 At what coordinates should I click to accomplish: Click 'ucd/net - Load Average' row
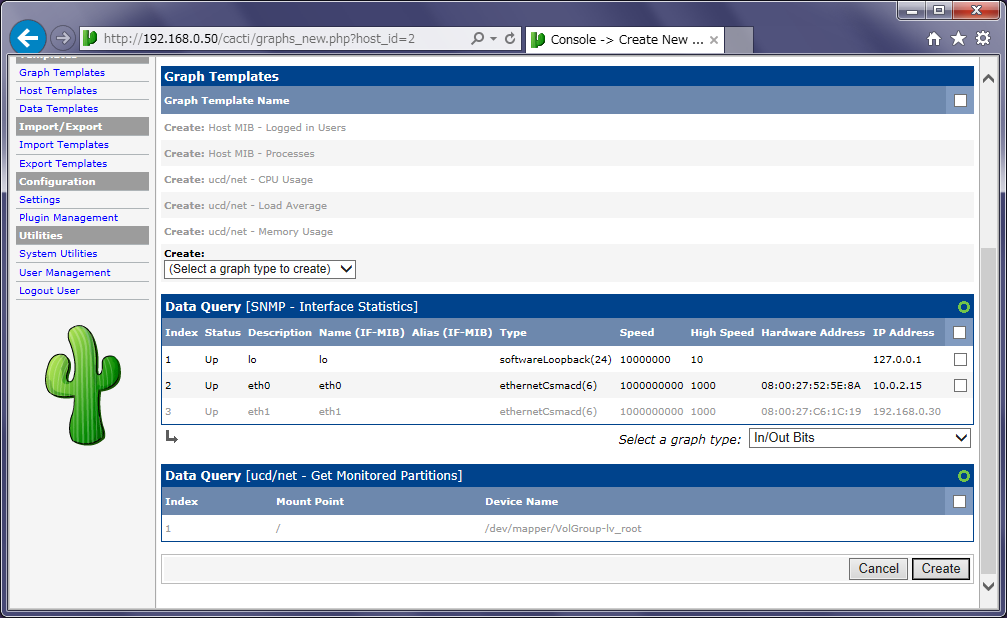[x=567, y=206]
